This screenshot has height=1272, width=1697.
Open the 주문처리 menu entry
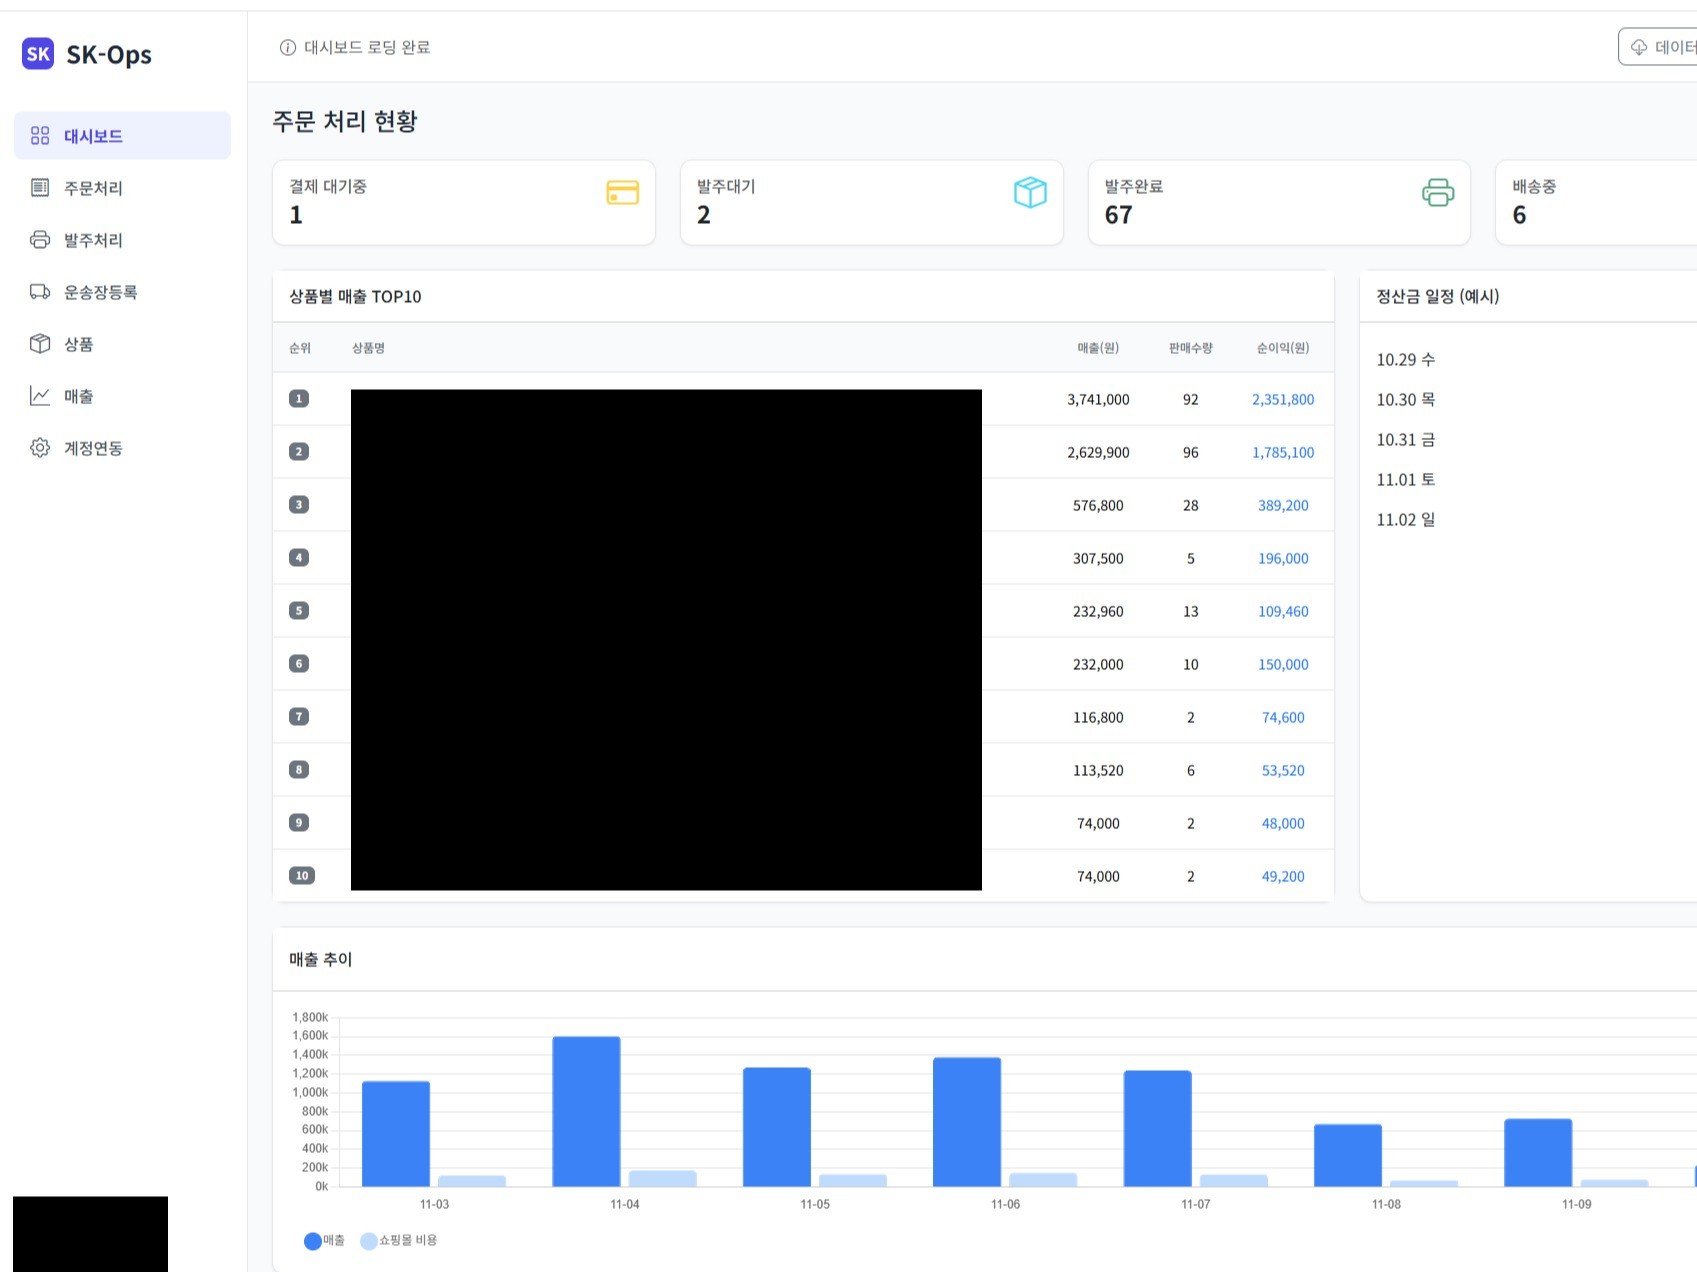pos(92,188)
